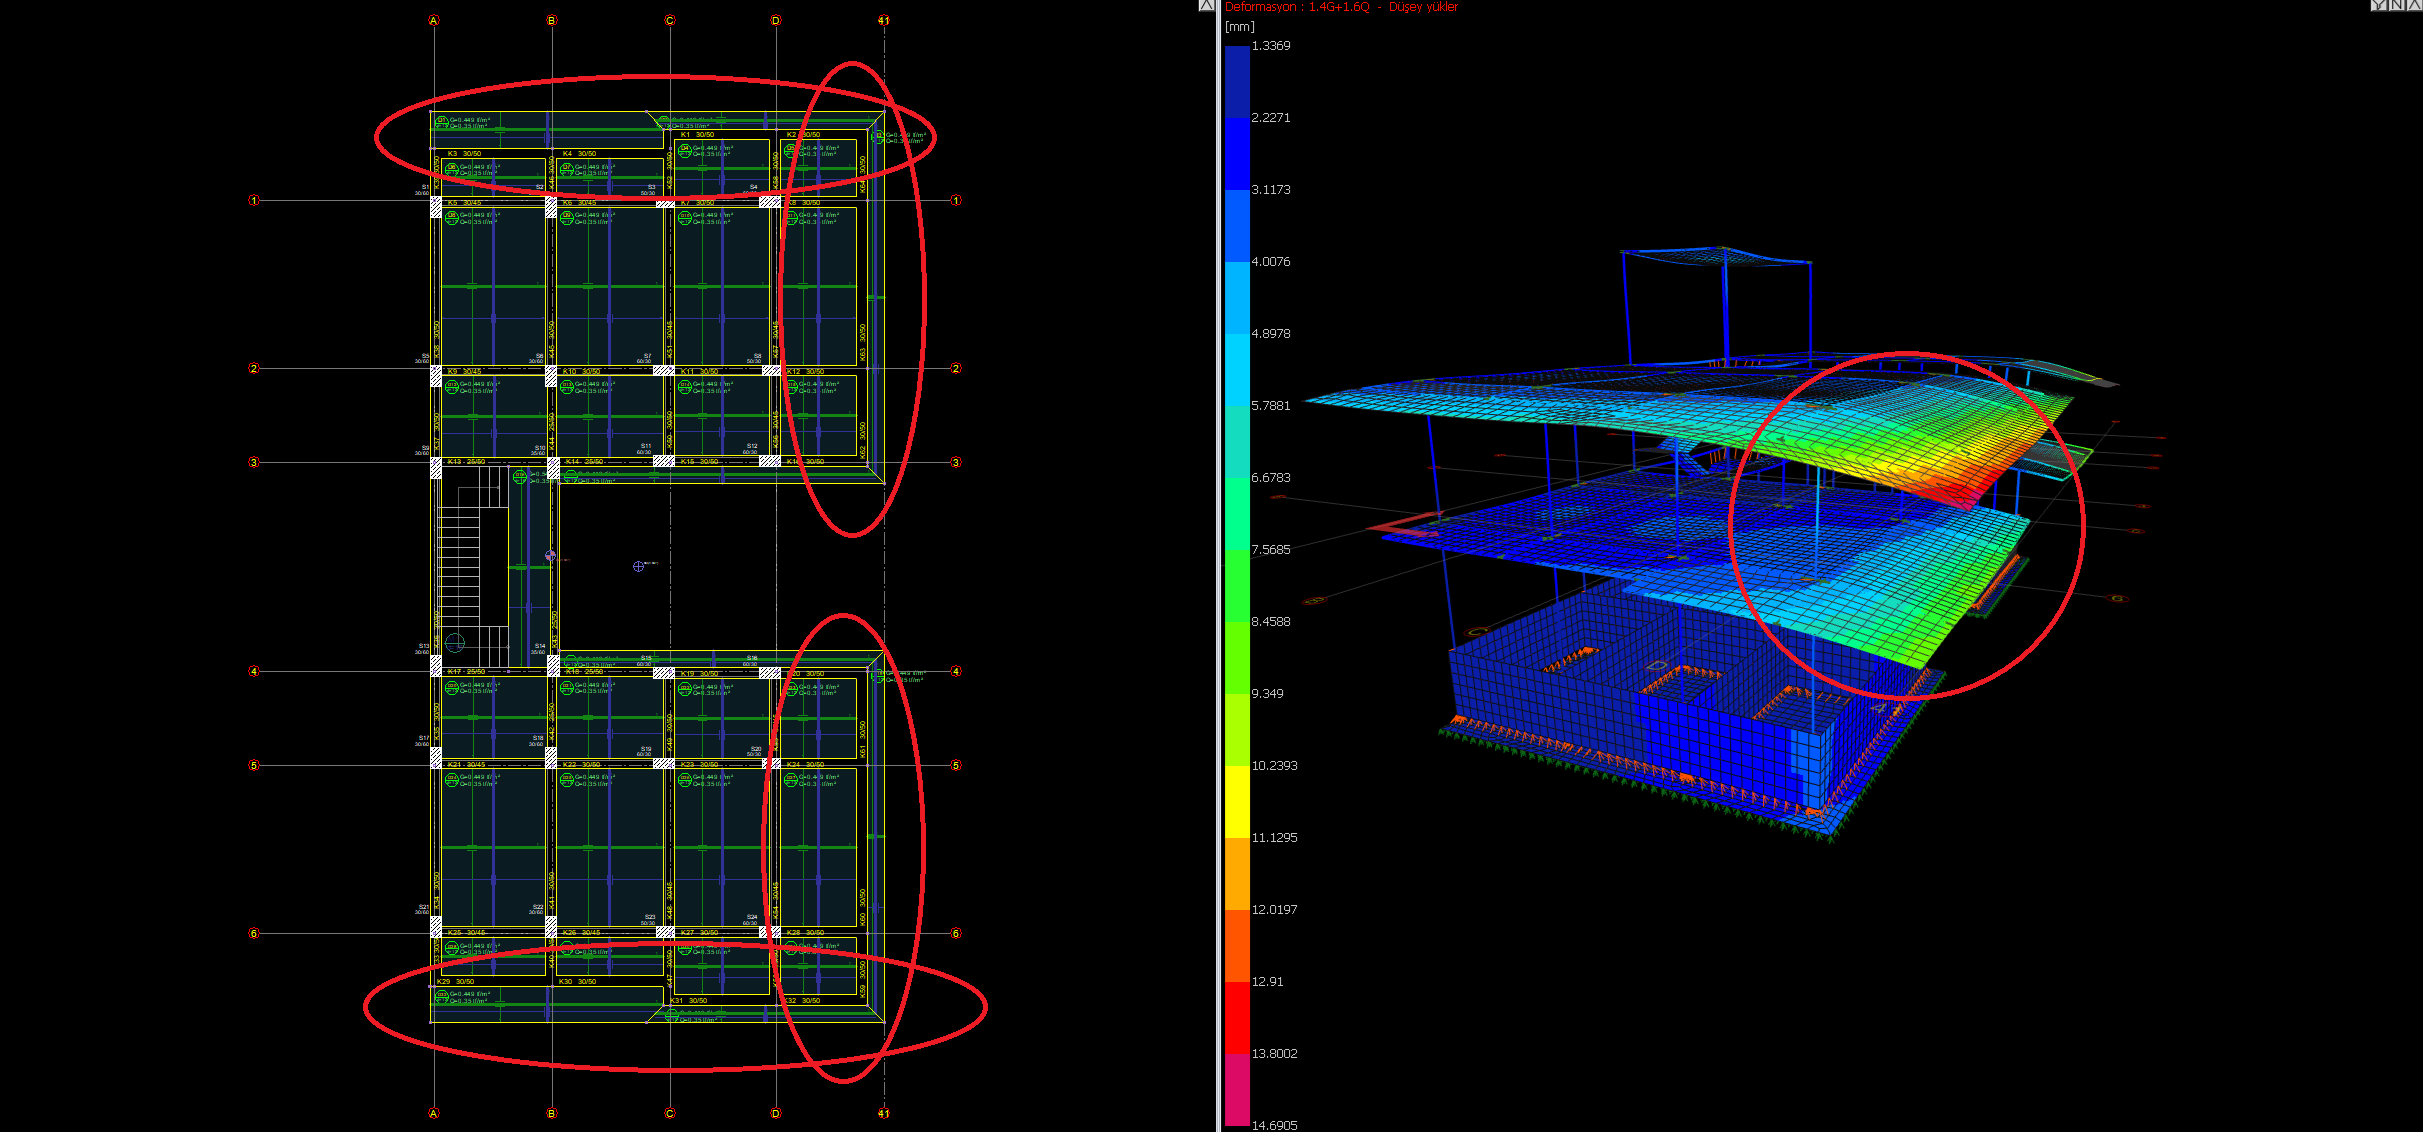Click the up-arrow icon at top-right corner
Image resolution: width=2423 pixels, height=1132 pixels.
point(2414,5)
